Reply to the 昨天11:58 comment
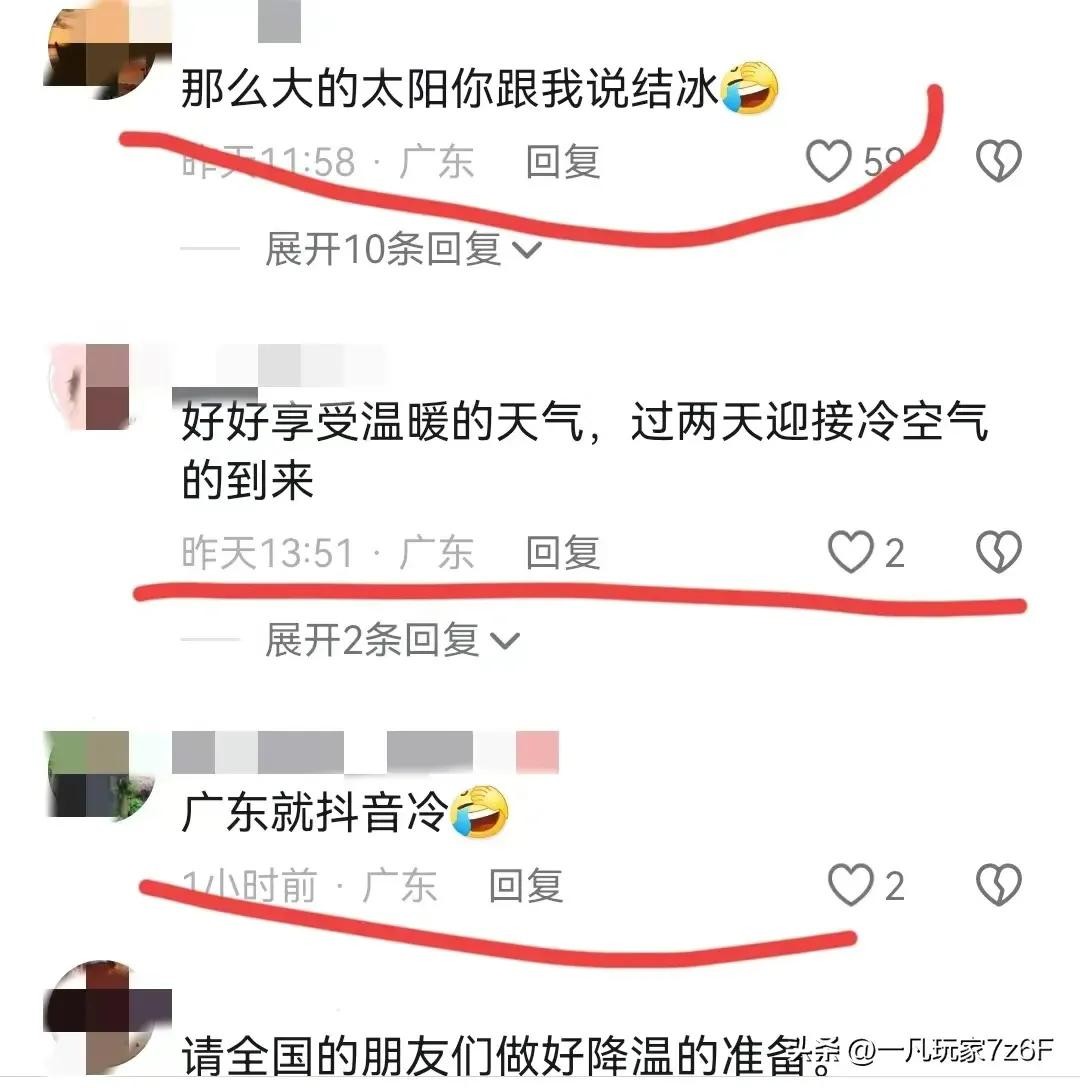Viewport: 1080px width, 1088px height. [563, 162]
